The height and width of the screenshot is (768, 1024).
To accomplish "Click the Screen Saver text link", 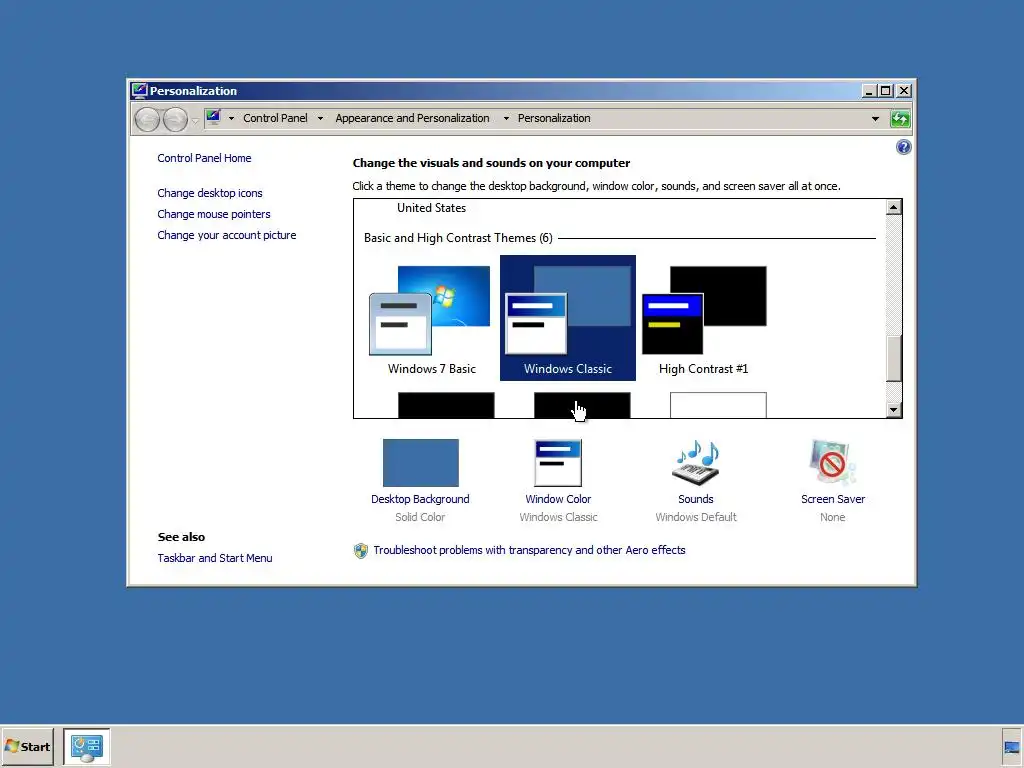I will (x=833, y=499).
